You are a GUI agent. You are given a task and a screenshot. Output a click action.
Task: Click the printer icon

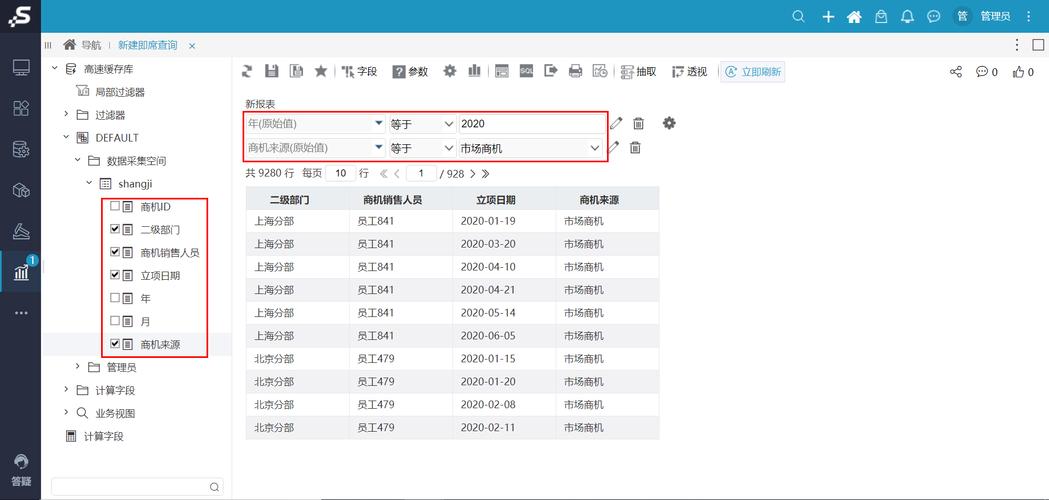pyautogui.click(x=575, y=71)
